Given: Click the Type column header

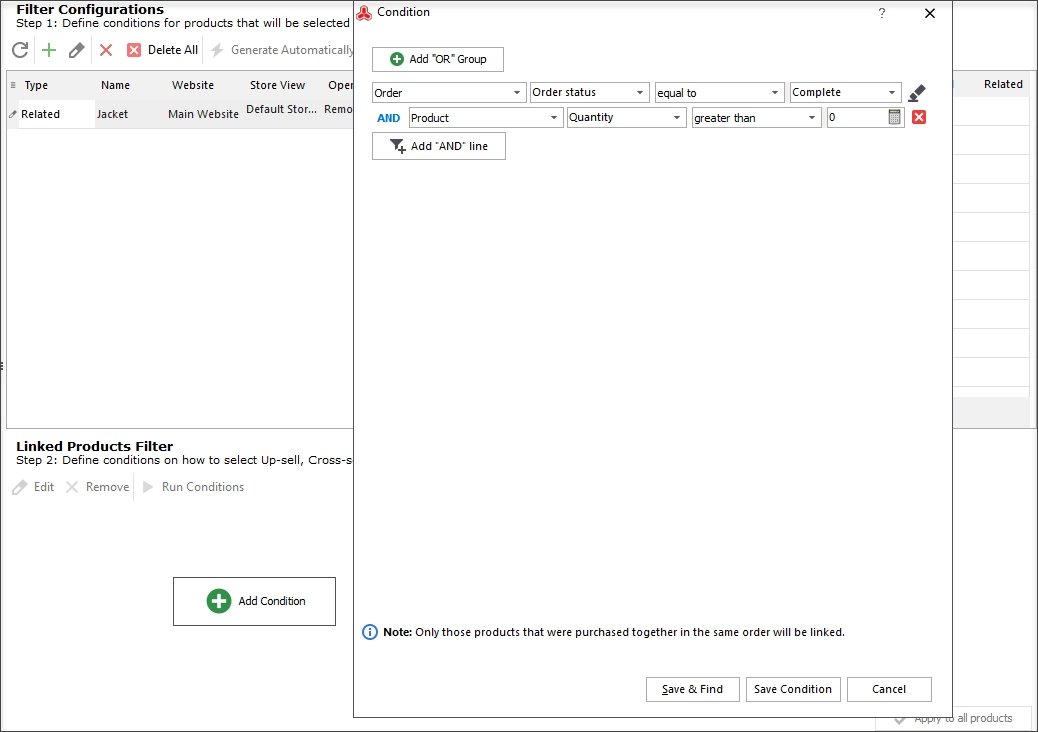Looking at the screenshot, I should pos(36,85).
